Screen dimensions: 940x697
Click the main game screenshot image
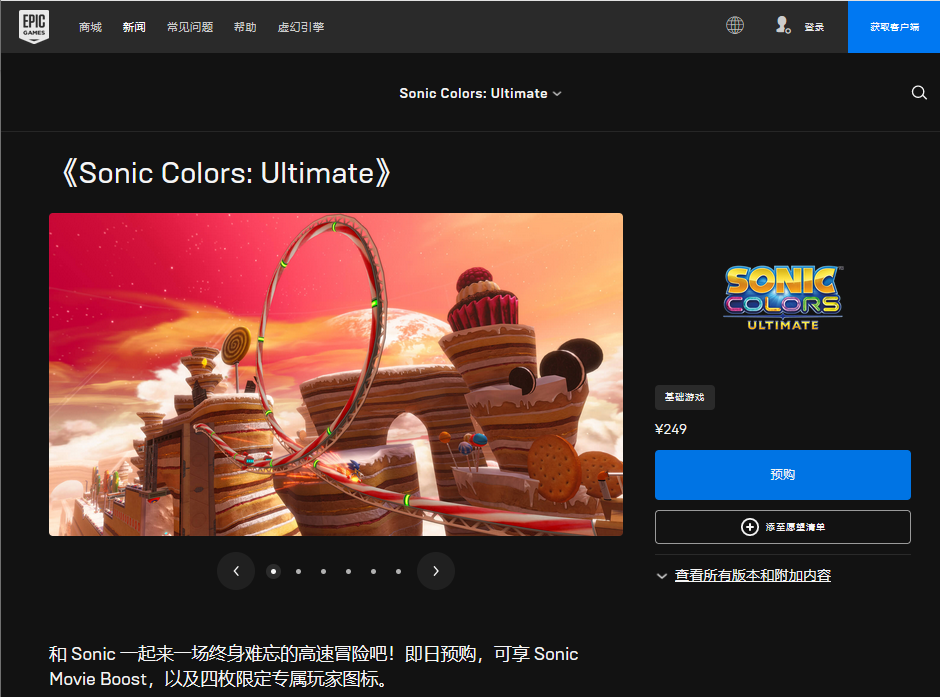pos(336,374)
